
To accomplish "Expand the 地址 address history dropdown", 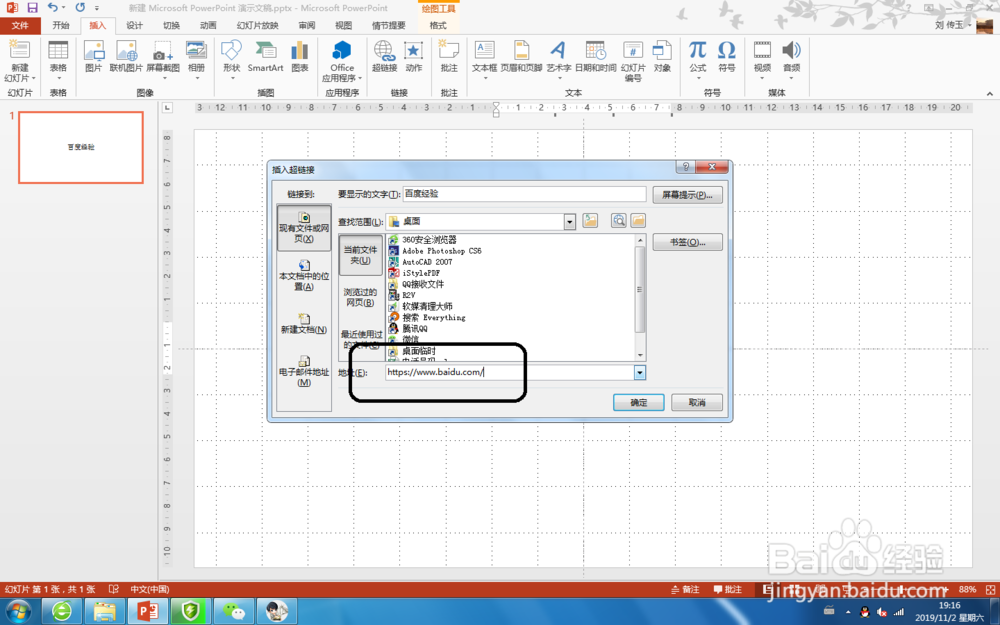I will tap(640, 372).
